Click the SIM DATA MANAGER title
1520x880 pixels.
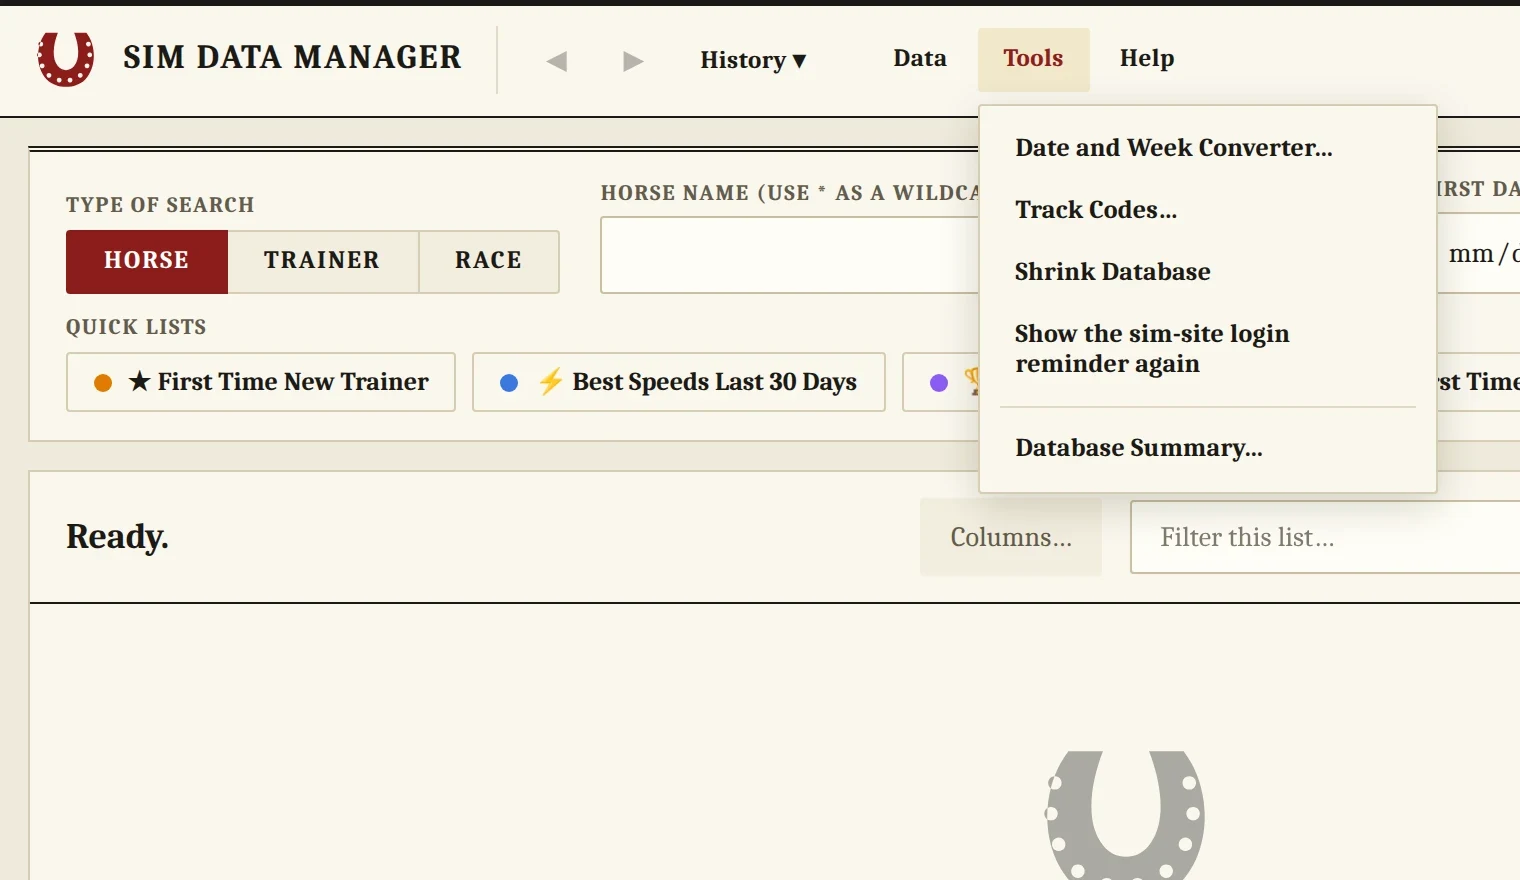tap(292, 58)
